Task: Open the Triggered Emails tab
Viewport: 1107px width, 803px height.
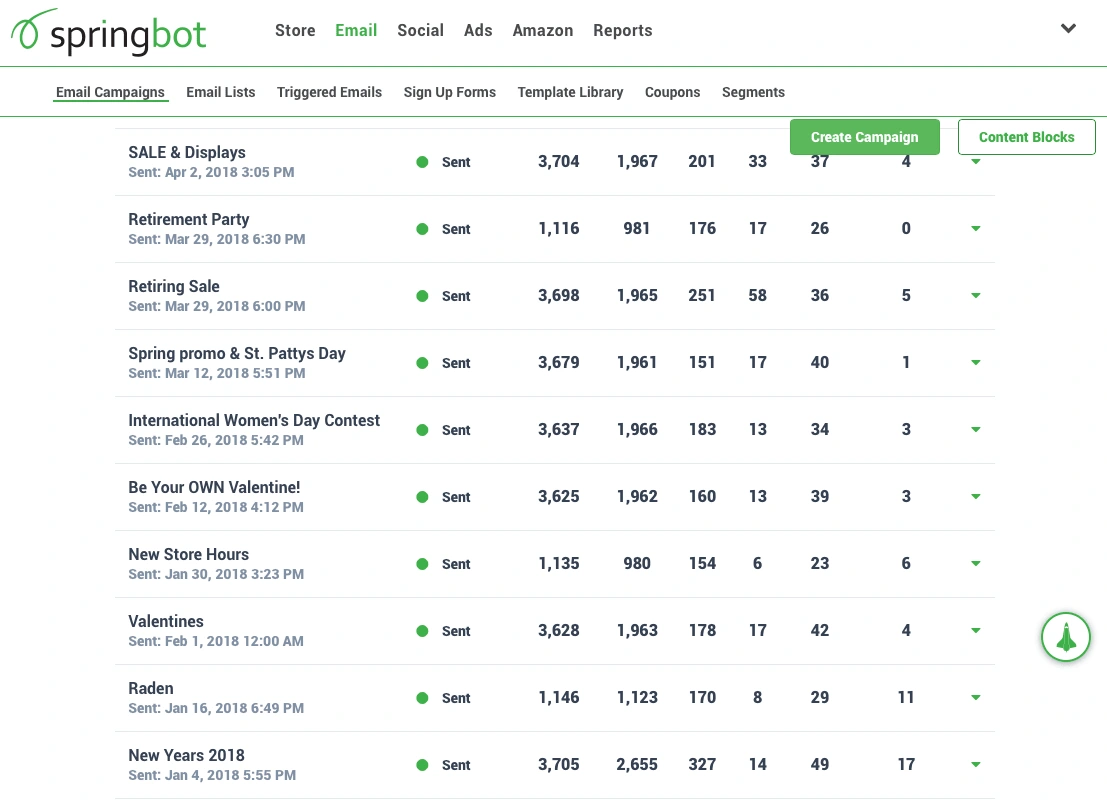Action: [329, 92]
